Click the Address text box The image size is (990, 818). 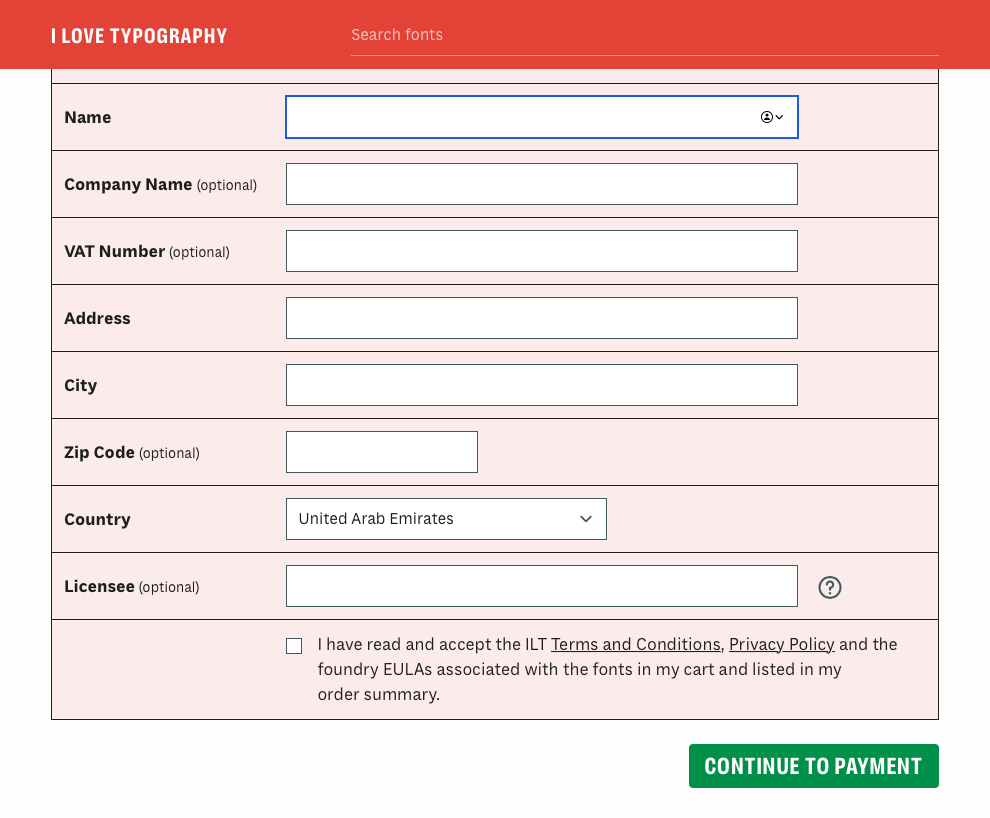pos(541,318)
